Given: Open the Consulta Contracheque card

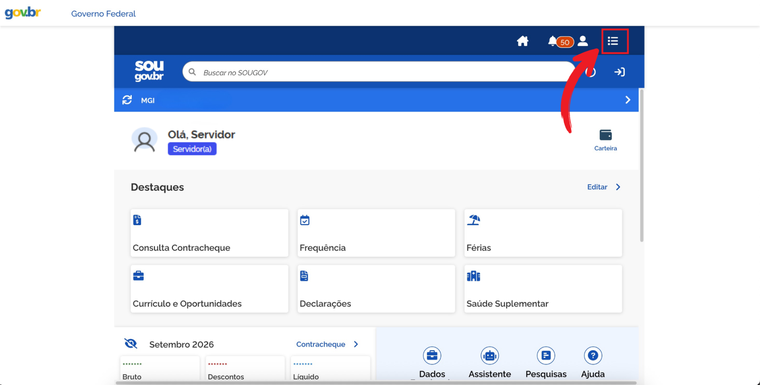Looking at the screenshot, I should pyautogui.click(x=209, y=233).
